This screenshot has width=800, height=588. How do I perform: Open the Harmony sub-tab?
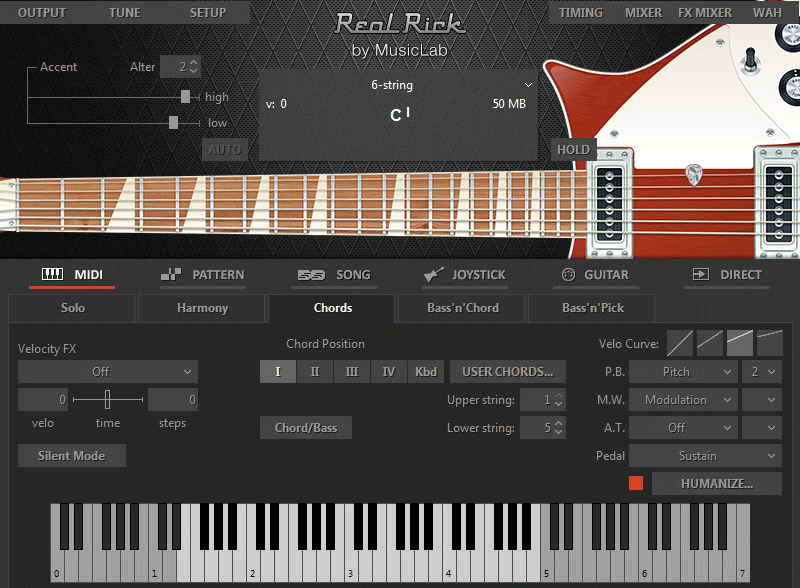(202, 308)
